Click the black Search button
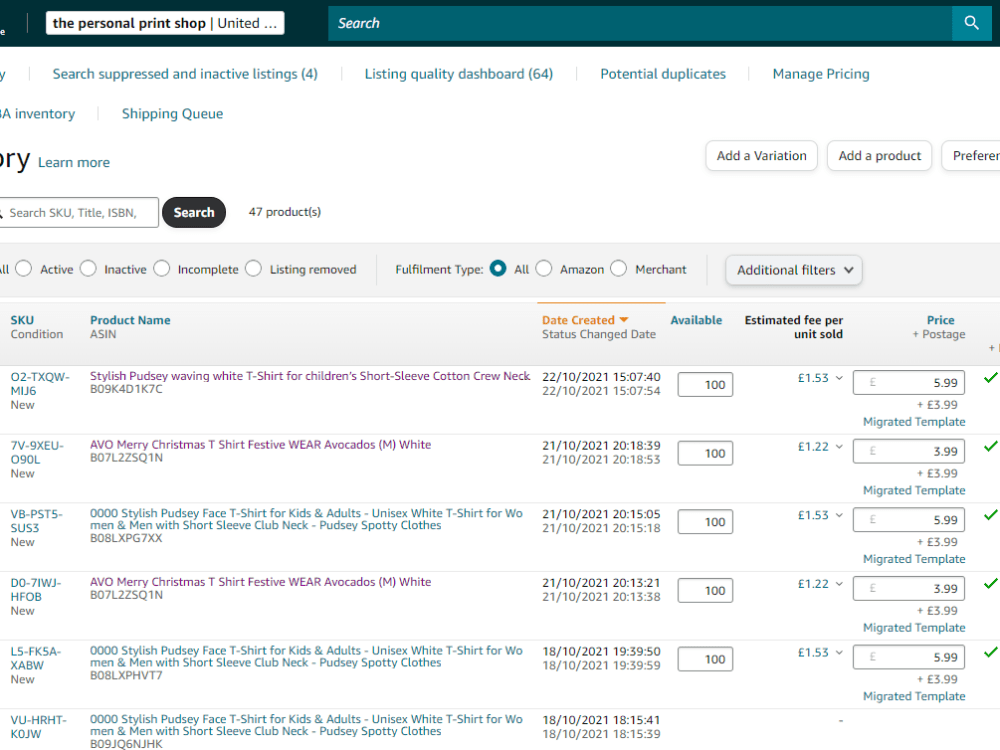Image resolution: width=1000 pixels, height=750 pixels. click(x=194, y=212)
